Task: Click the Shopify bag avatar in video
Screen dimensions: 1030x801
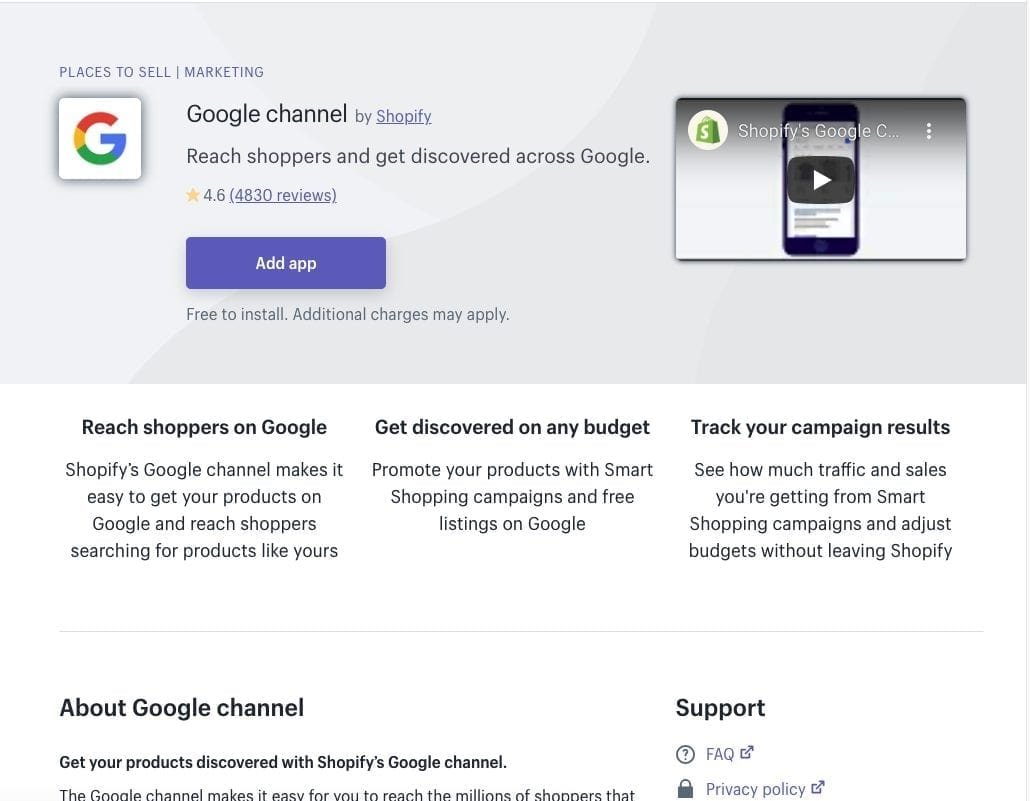Action: point(708,131)
